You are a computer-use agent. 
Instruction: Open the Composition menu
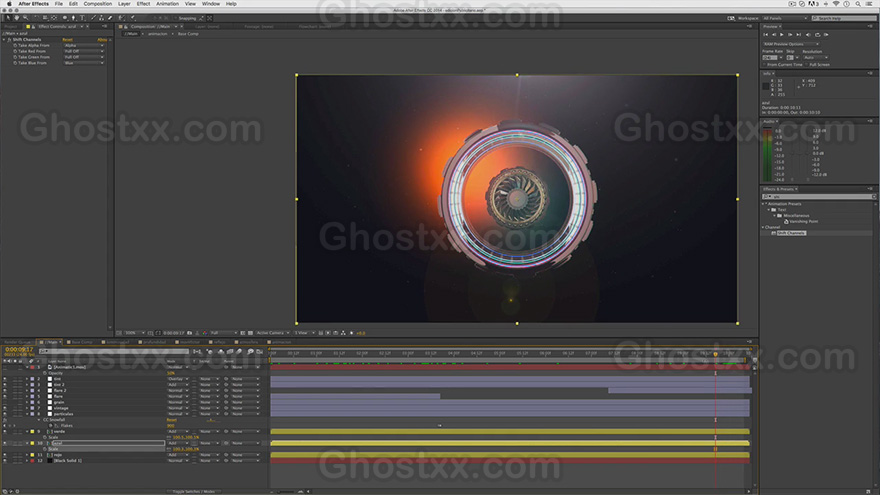98,4
